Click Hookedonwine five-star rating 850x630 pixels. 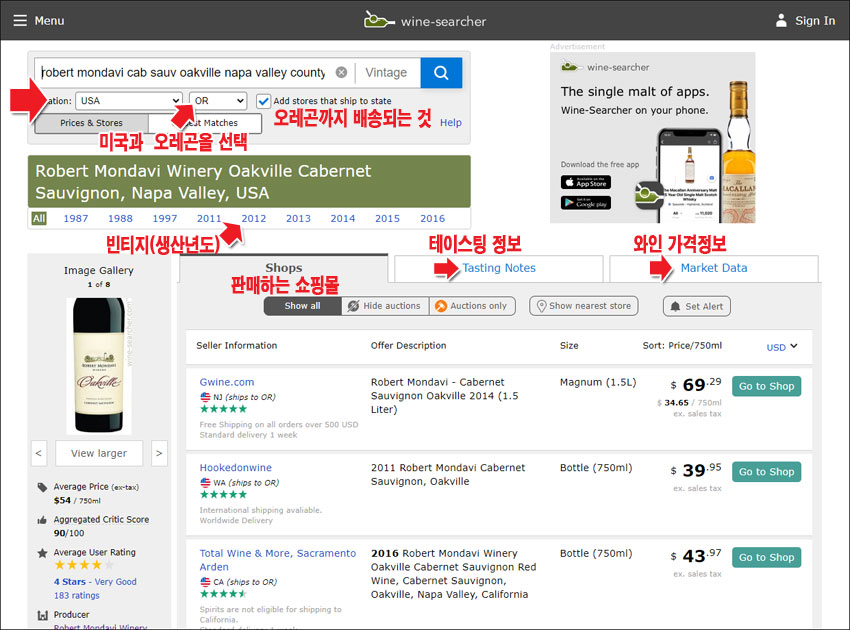[x=223, y=494]
